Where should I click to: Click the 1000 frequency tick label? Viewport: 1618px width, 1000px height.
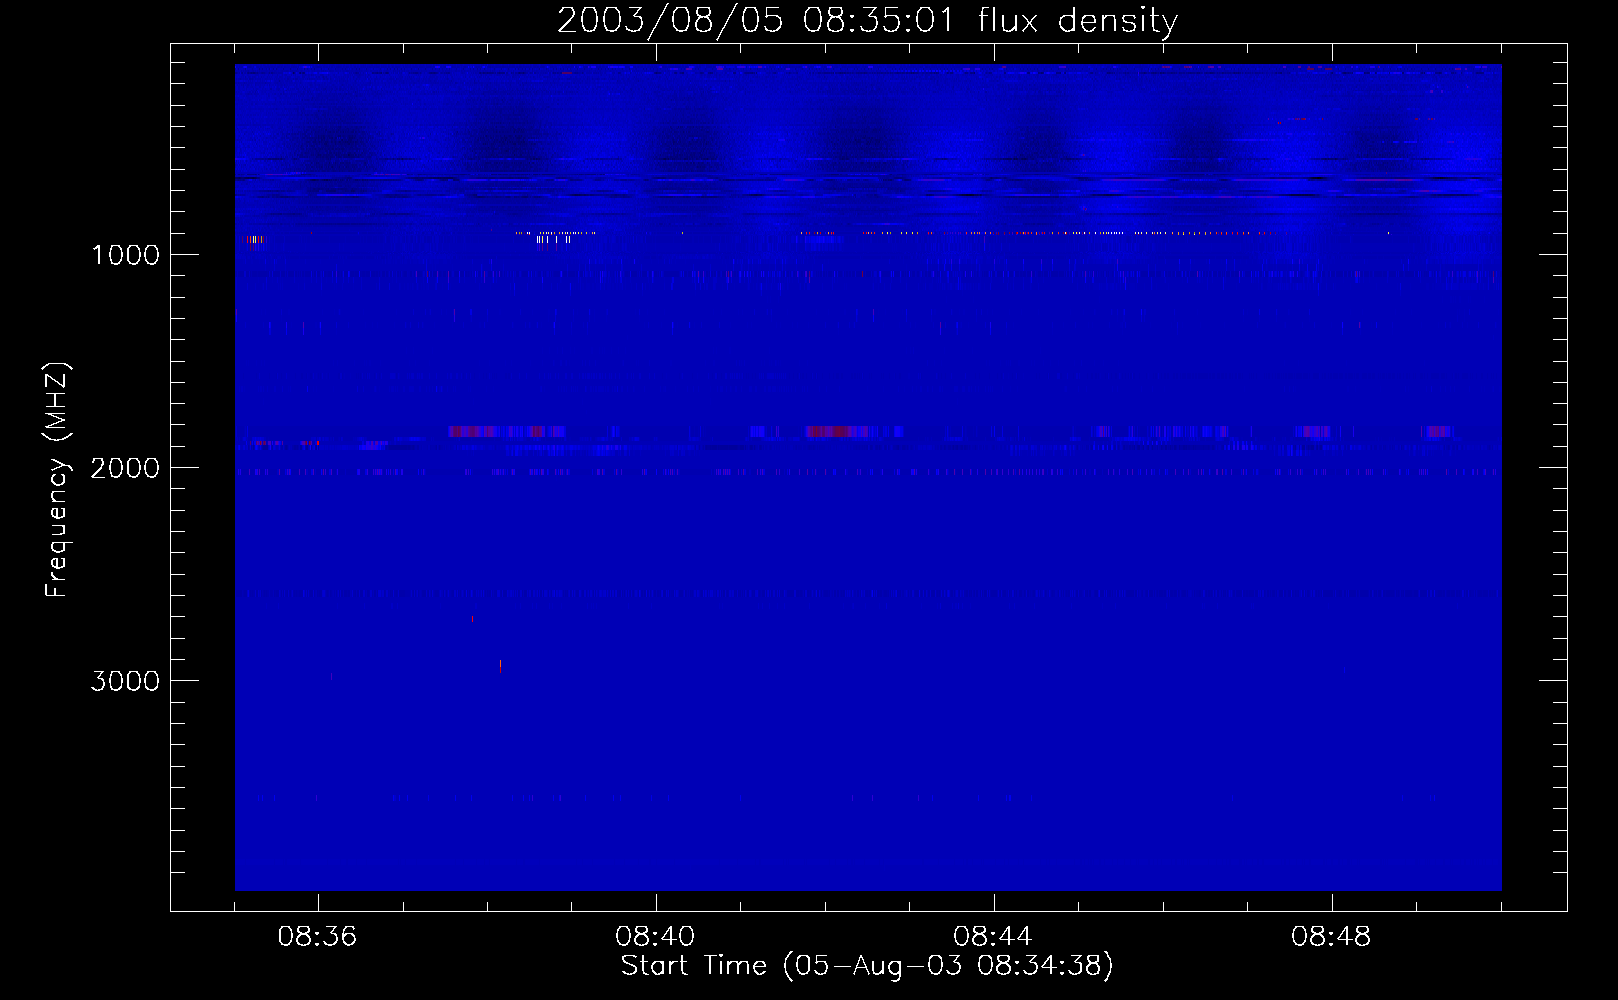[125, 255]
